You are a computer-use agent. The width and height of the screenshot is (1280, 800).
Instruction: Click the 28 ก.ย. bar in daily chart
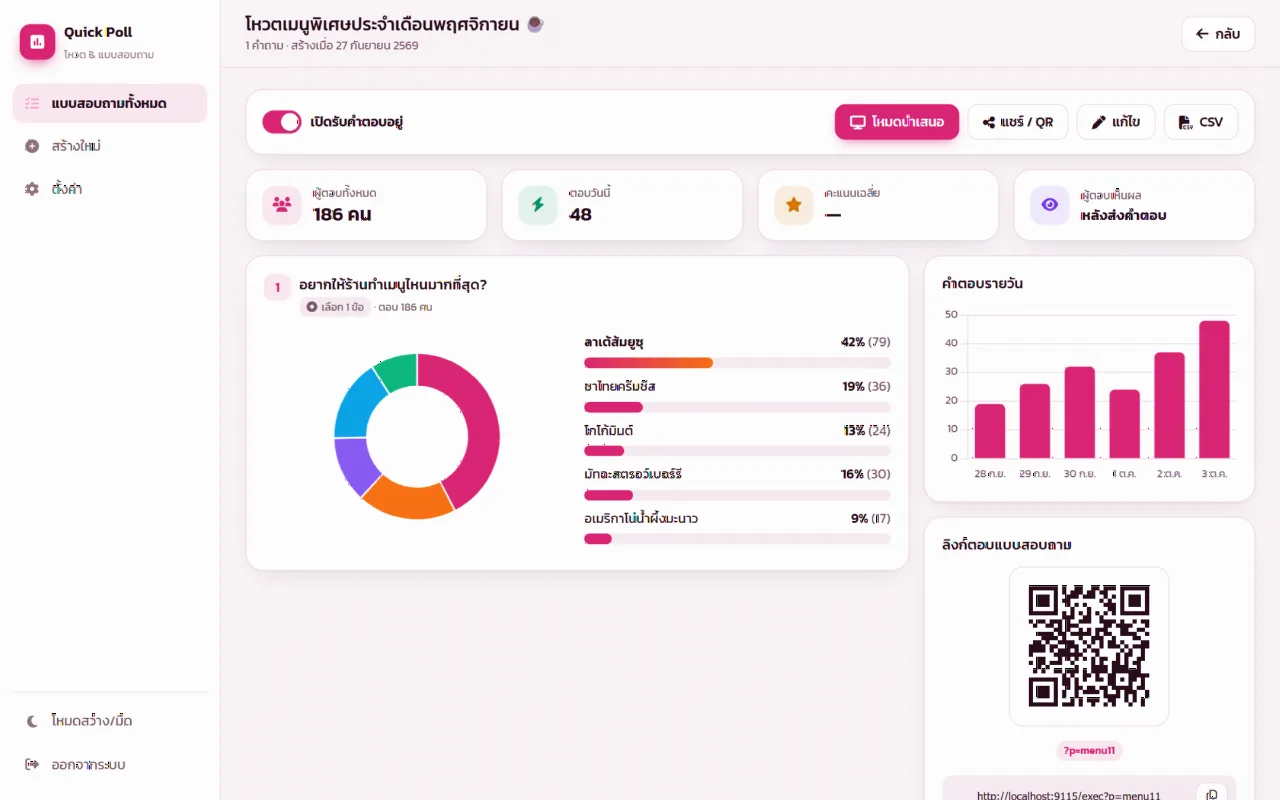pyautogui.click(x=990, y=431)
